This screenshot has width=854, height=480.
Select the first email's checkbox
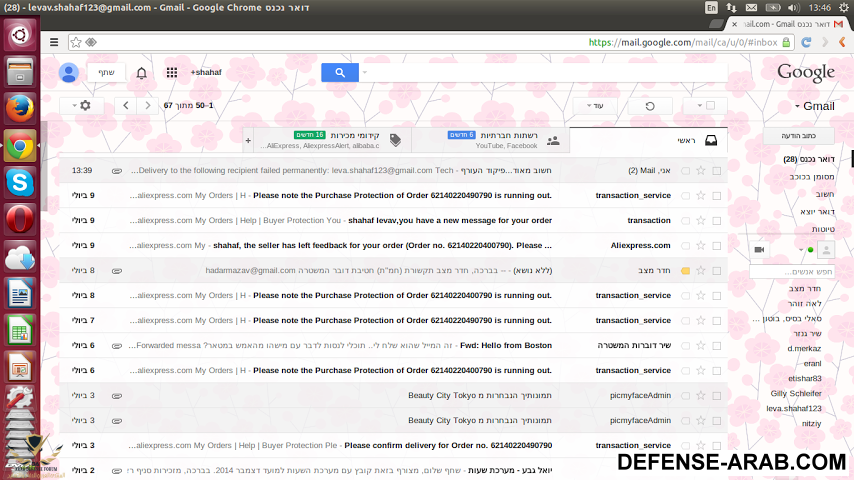[x=716, y=170]
